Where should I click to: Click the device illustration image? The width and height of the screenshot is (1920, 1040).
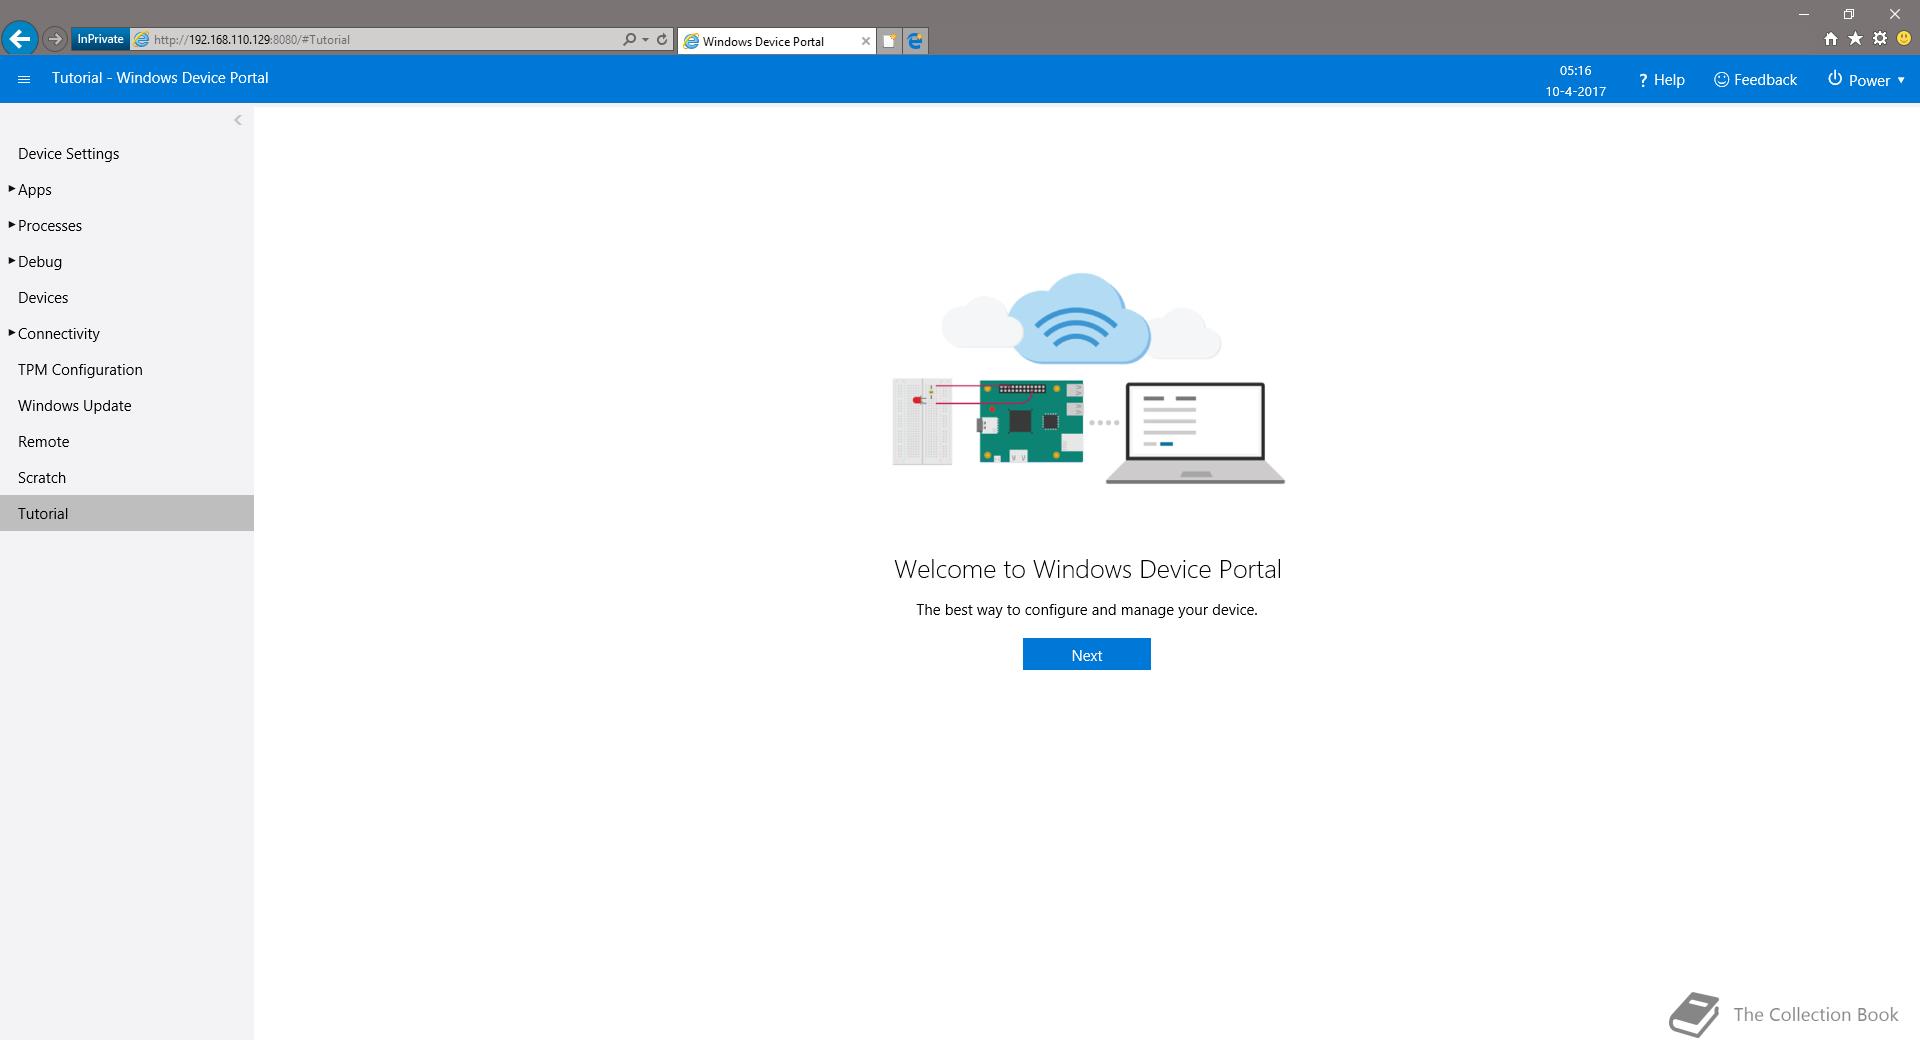point(1088,379)
